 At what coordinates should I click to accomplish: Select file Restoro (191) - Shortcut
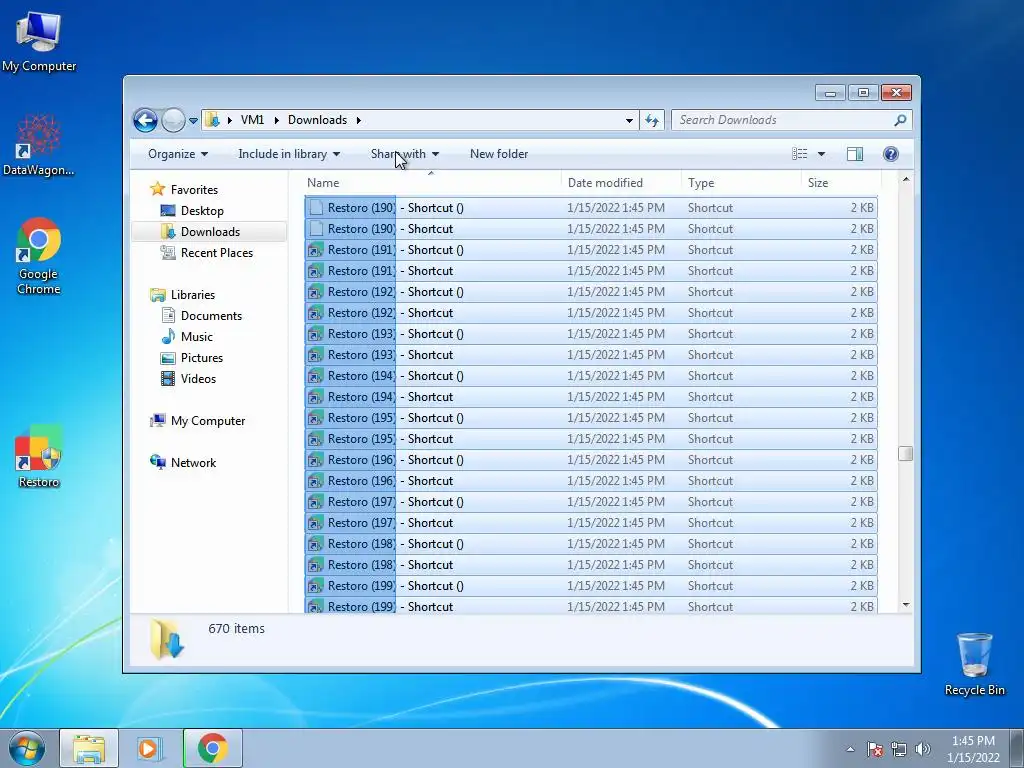tap(590, 271)
